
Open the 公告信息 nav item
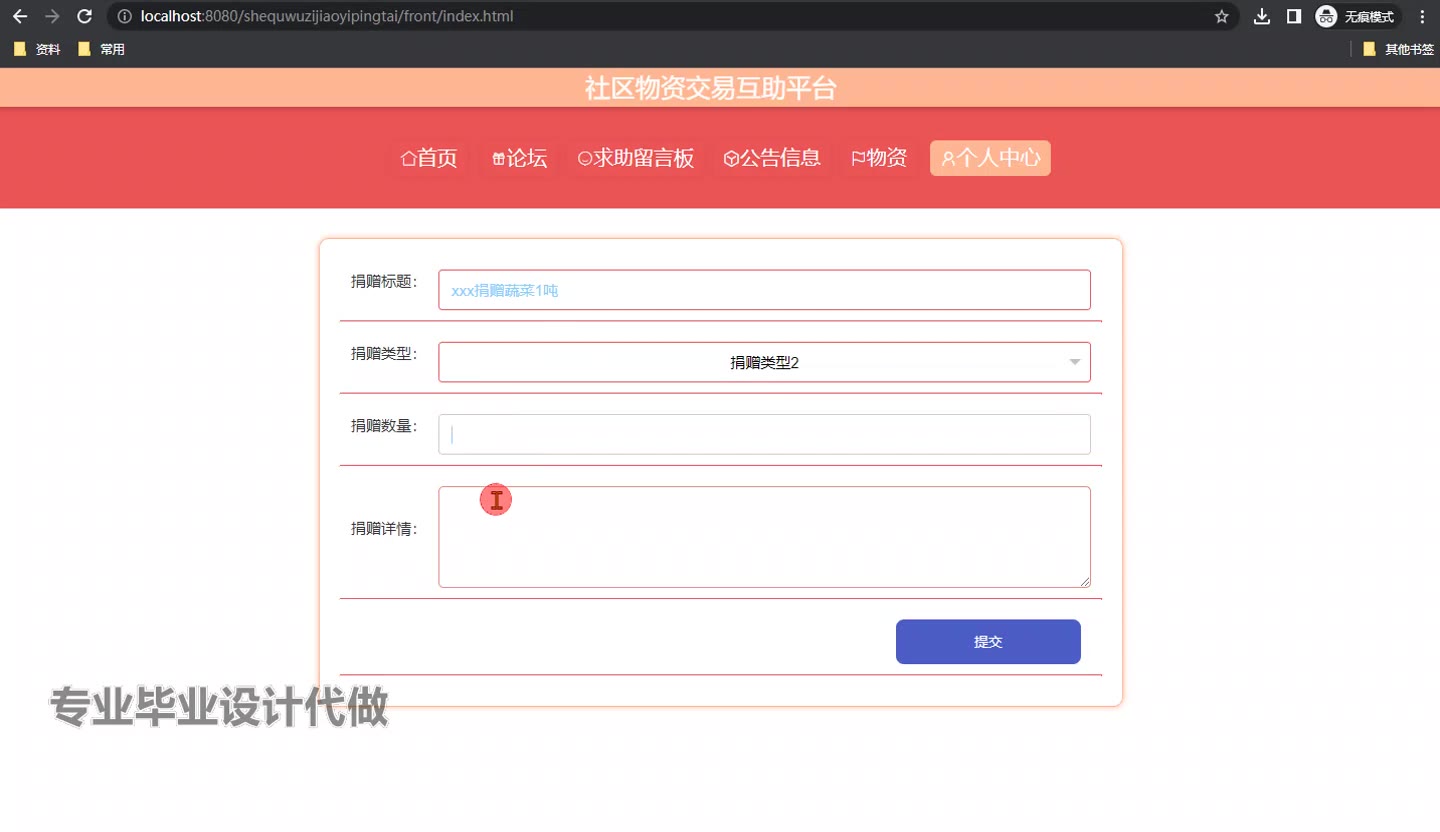click(772, 158)
